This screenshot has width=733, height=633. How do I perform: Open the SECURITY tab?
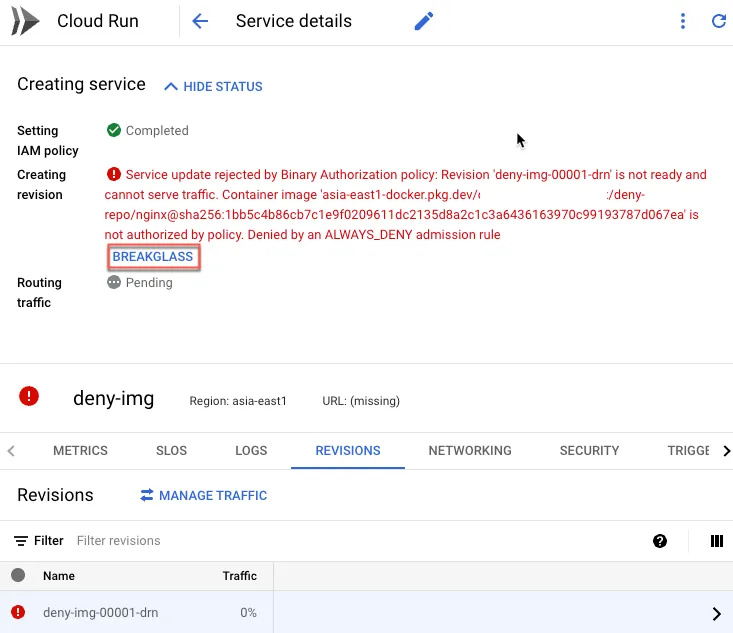click(589, 451)
